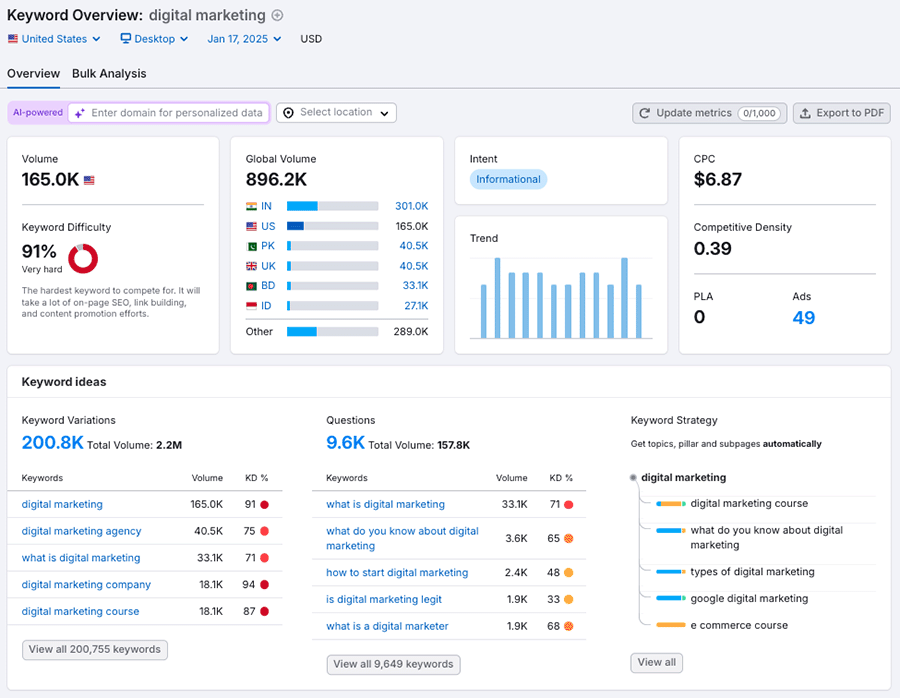Click the sparkle icon in the AI-powered field
900x698 pixels.
click(x=80, y=113)
